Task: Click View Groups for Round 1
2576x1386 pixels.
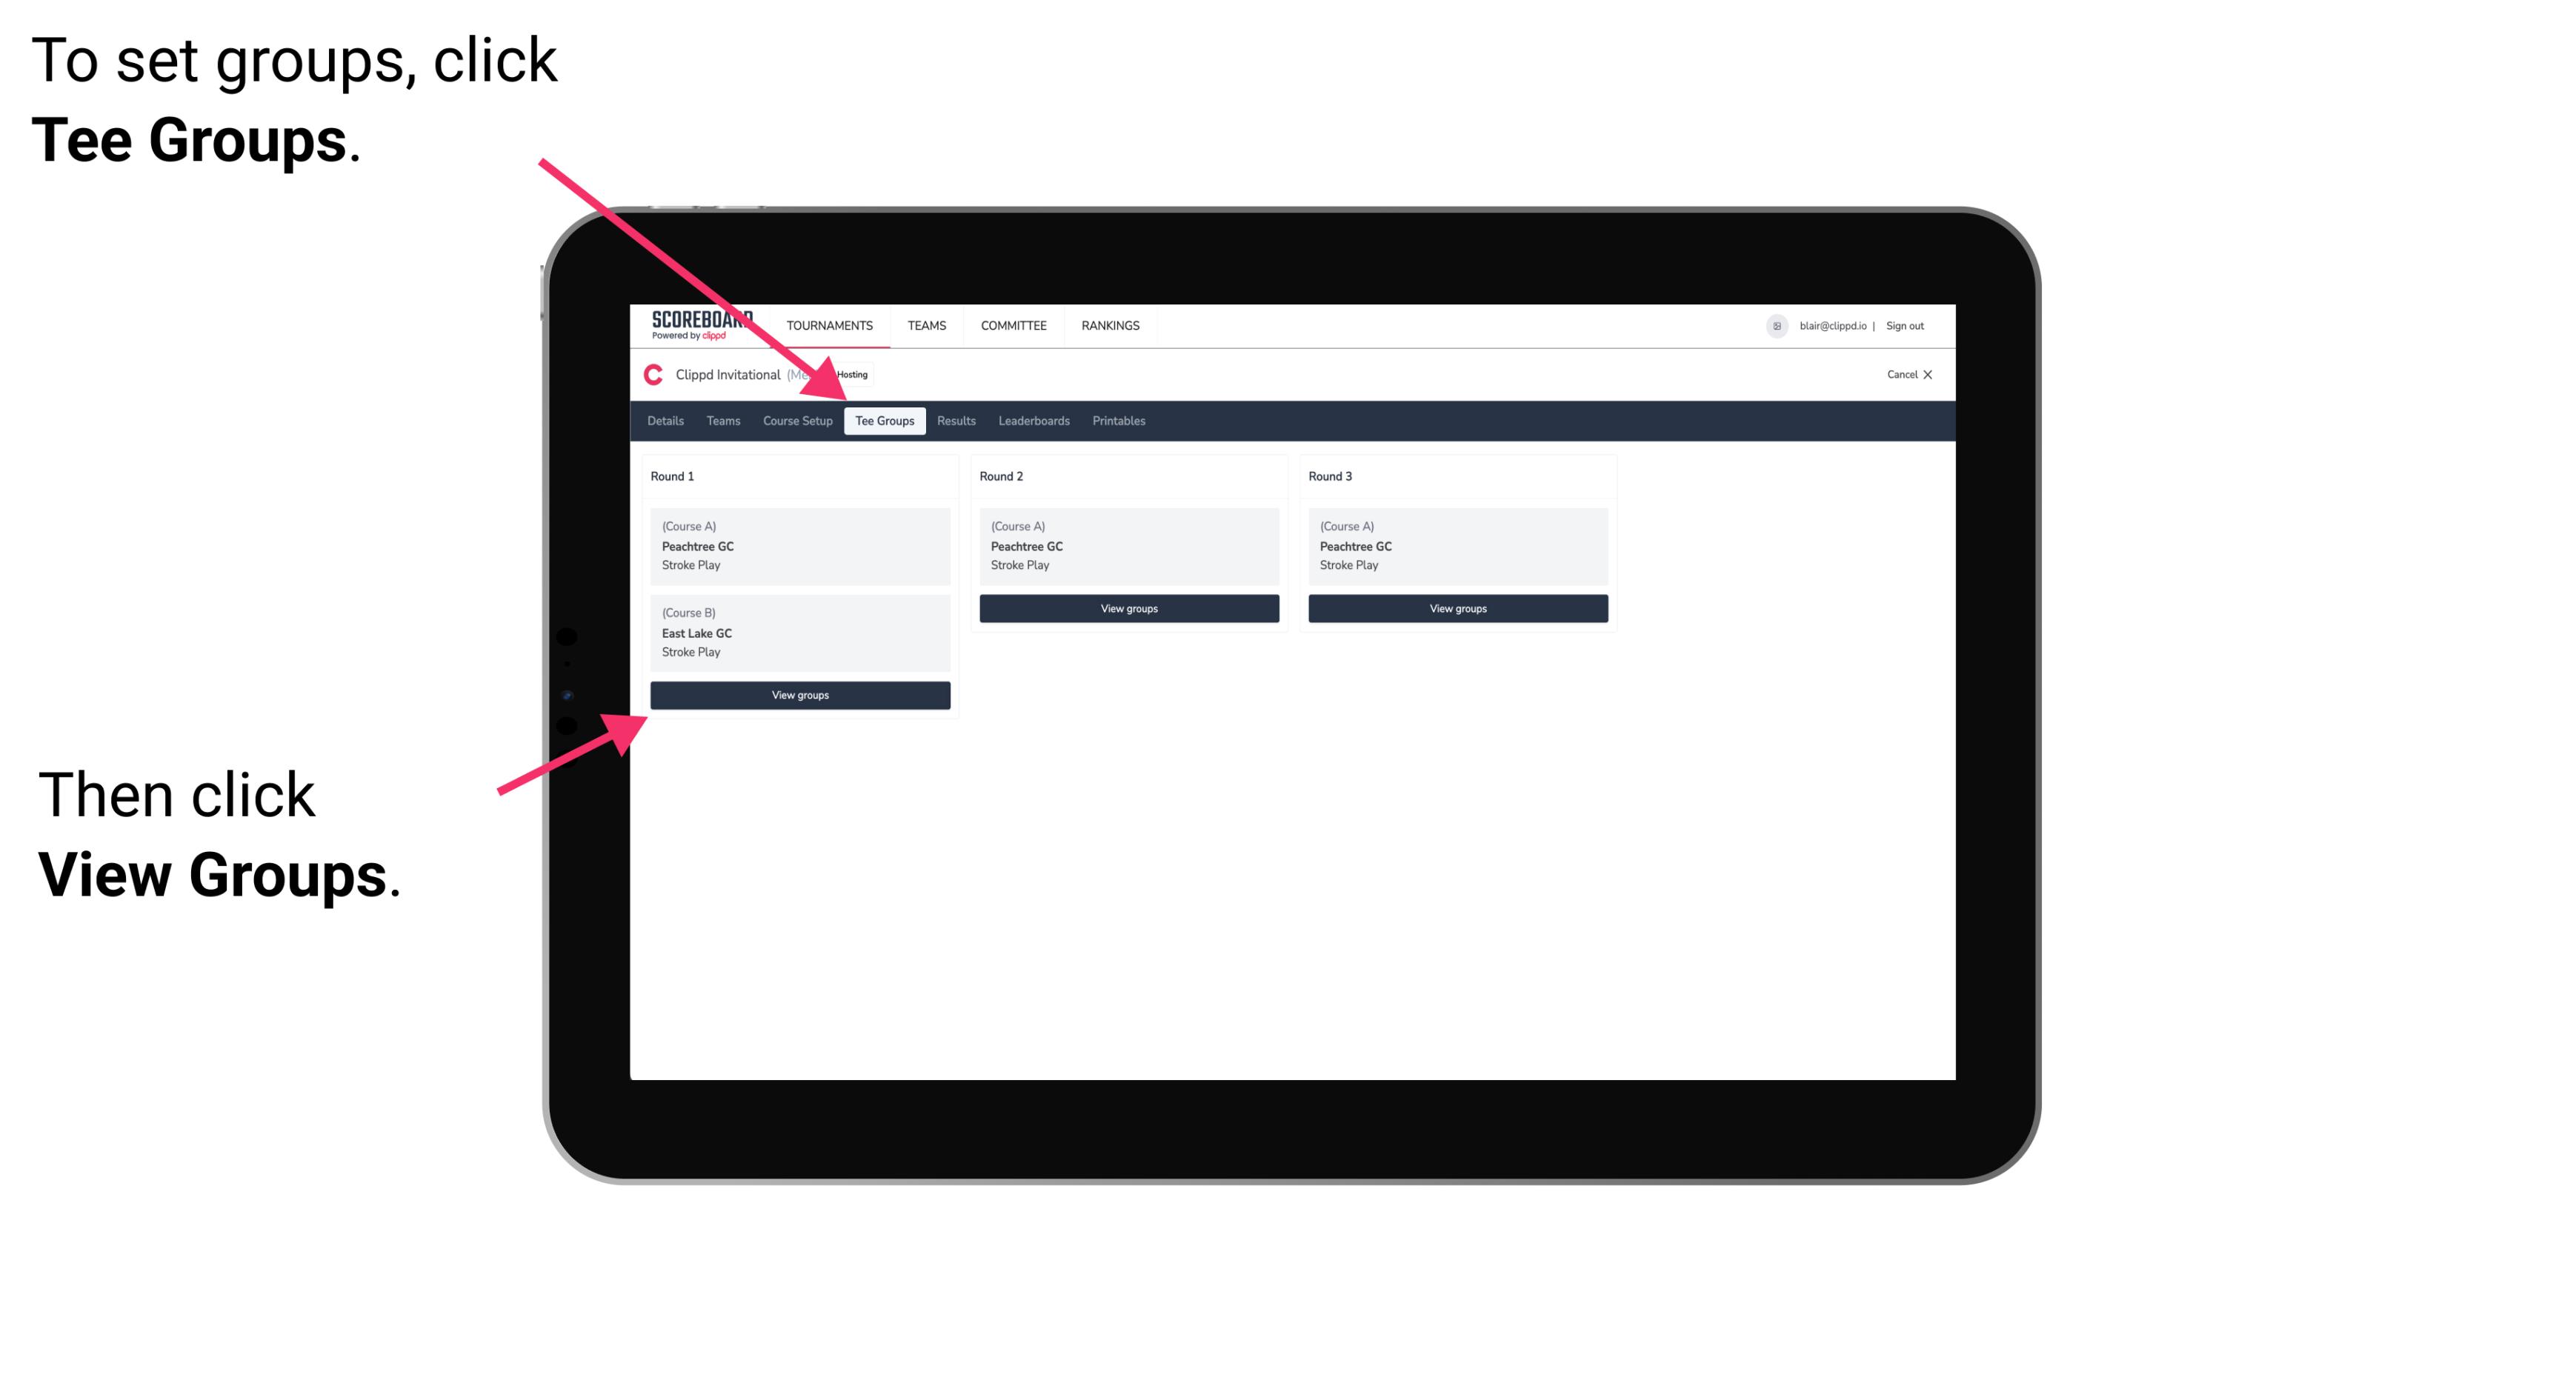Action: (801, 696)
